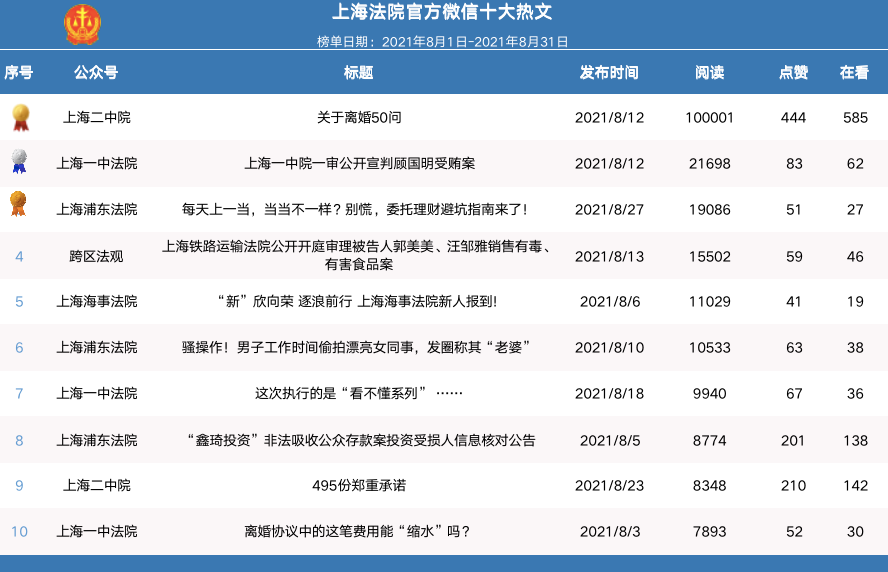Click like count 201

(x=793, y=440)
